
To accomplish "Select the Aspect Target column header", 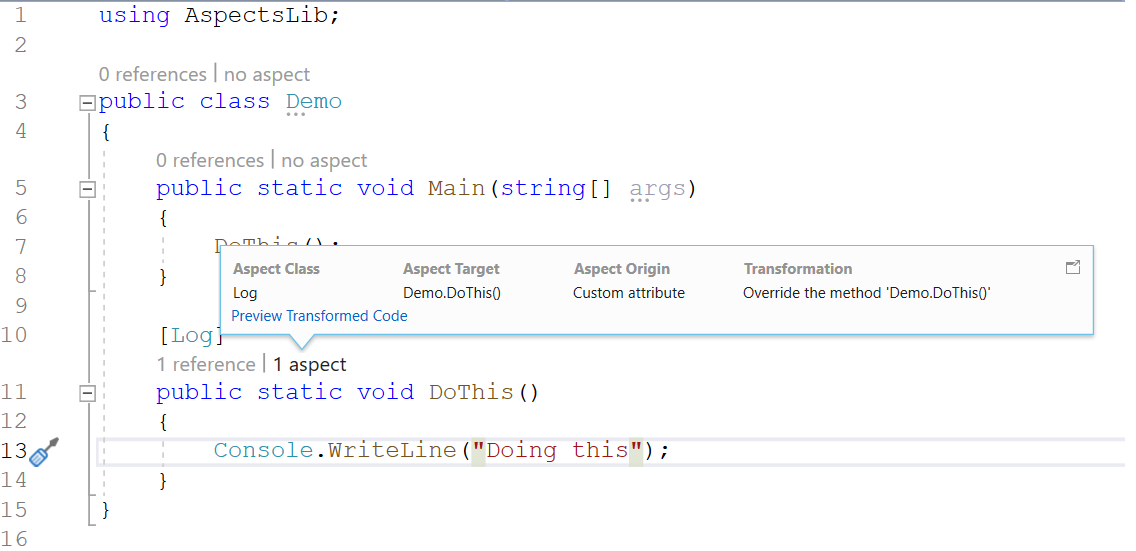I will pos(451,269).
